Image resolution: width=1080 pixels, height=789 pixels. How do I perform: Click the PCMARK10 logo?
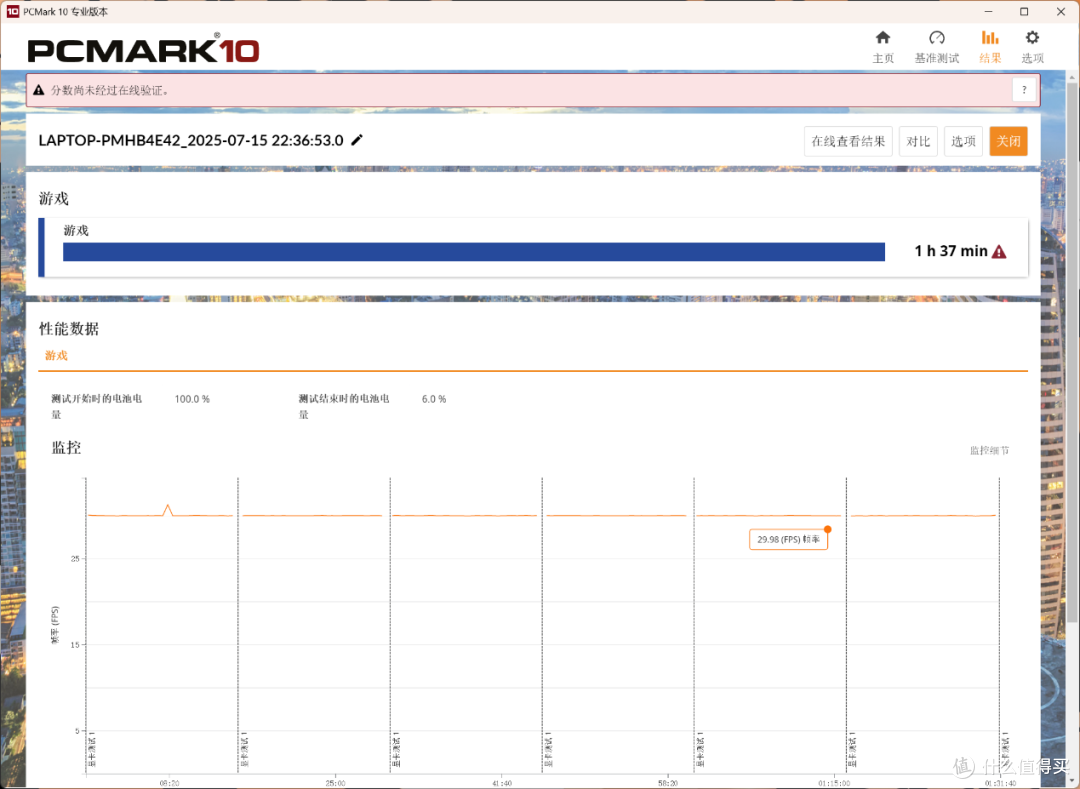143,50
